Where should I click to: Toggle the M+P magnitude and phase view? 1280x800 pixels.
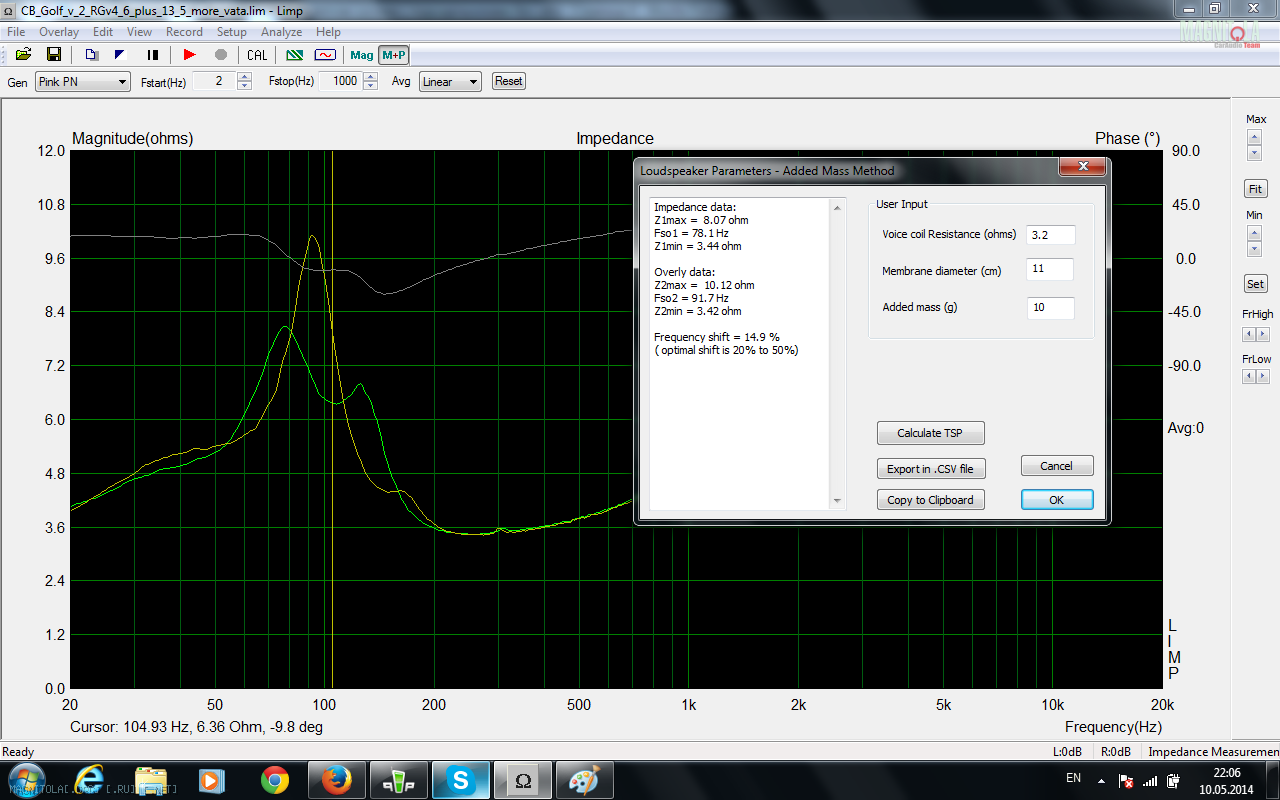click(394, 55)
